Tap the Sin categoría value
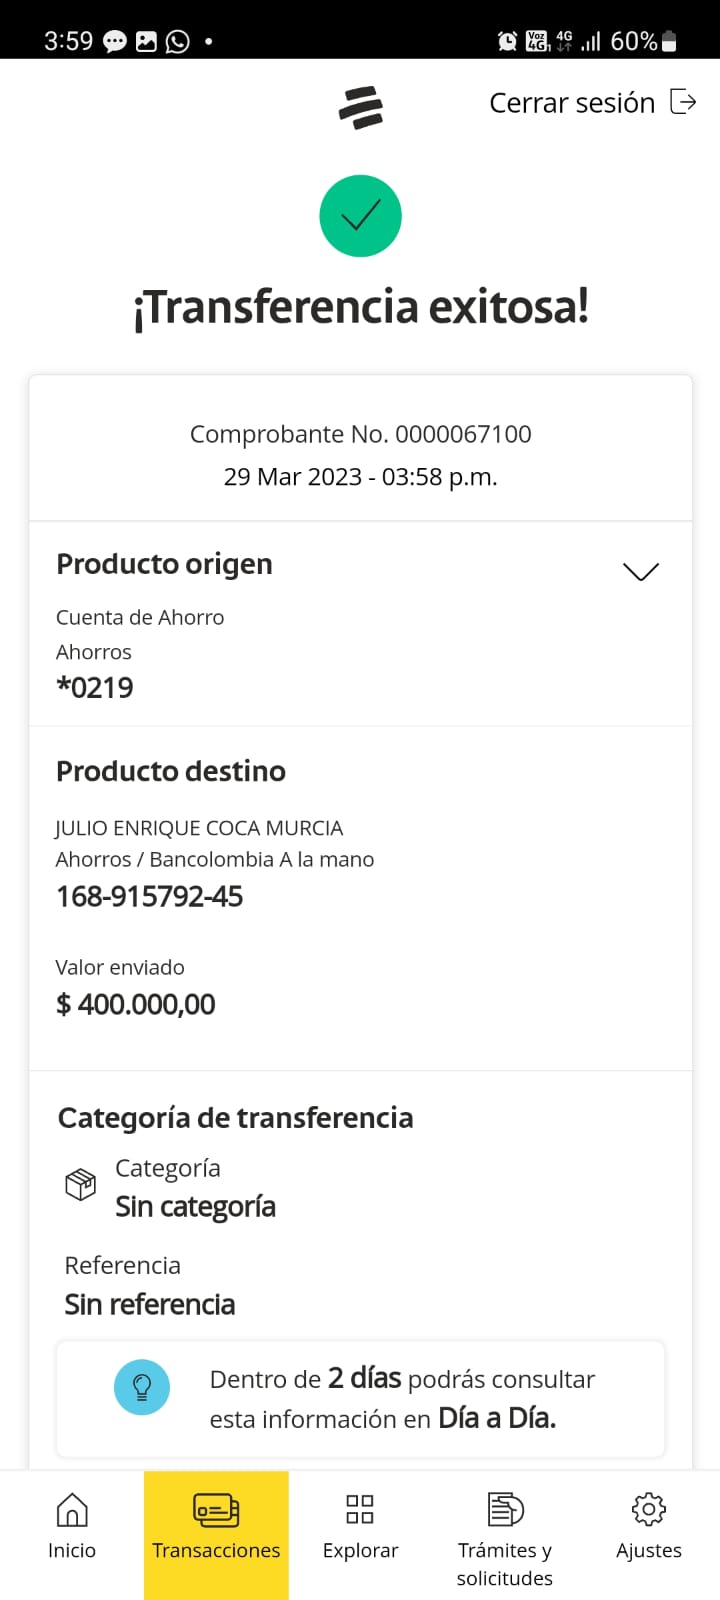Viewport: 720px width, 1600px height. click(195, 1207)
